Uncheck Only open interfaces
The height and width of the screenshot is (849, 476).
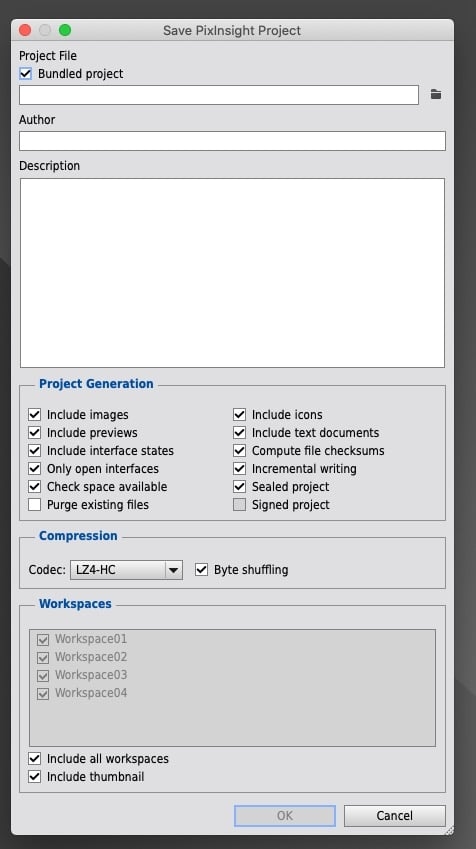coord(35,468)
